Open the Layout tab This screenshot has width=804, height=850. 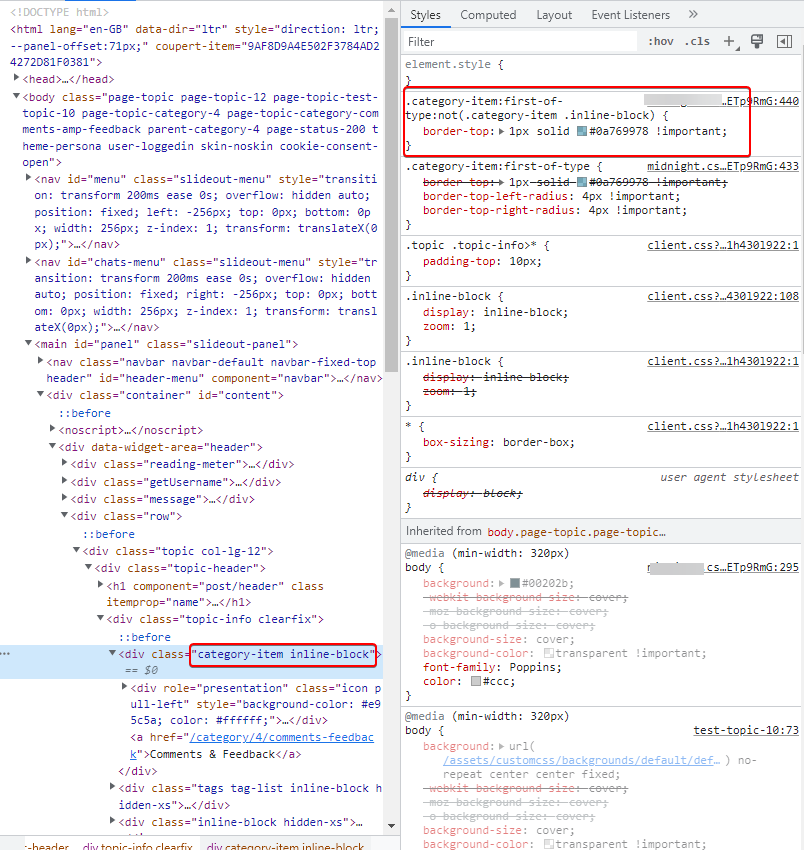(x=554, y=15)
